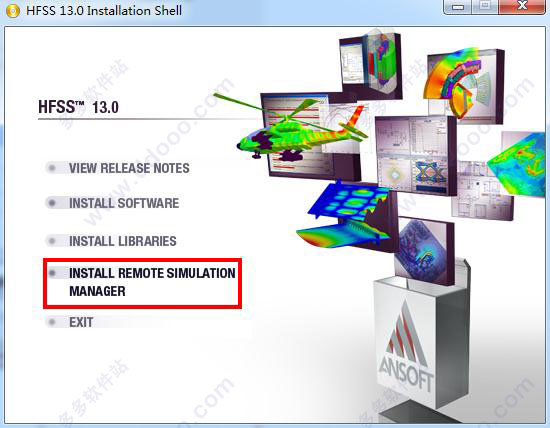Close the HFSS 13.0 Installation Shell window
The image size is (550, 428).
pos(522,7)
